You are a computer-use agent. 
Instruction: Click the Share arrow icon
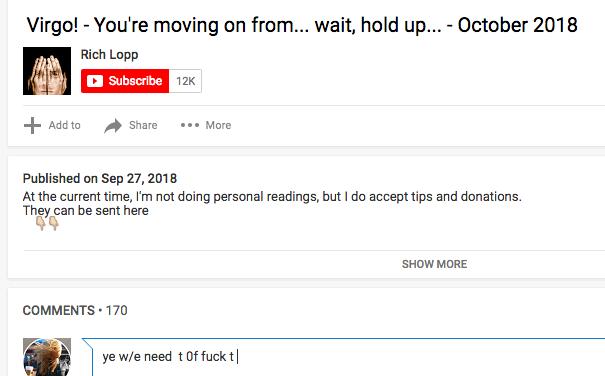pos(113,125)
